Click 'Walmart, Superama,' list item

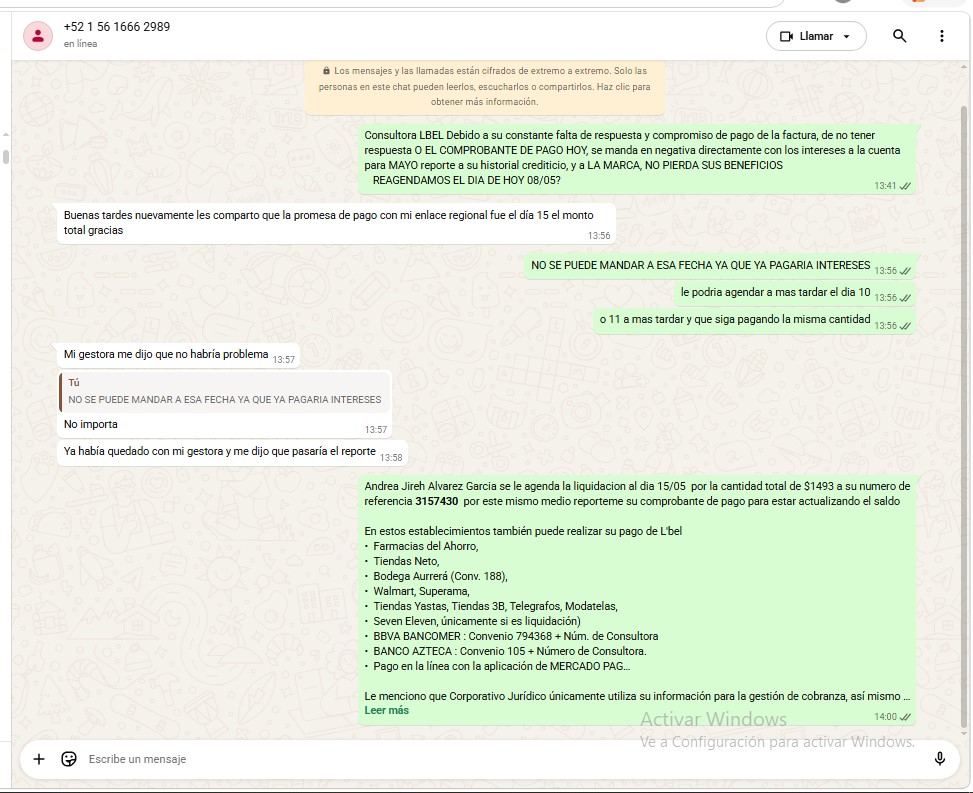click(x=421, y=591)
